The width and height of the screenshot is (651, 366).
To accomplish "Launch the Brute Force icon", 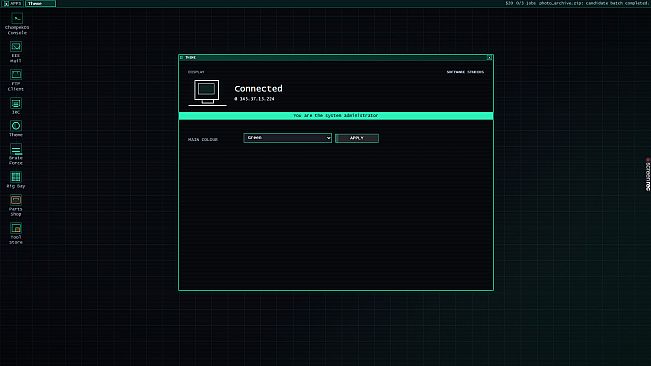I will [x=16, y=154].
